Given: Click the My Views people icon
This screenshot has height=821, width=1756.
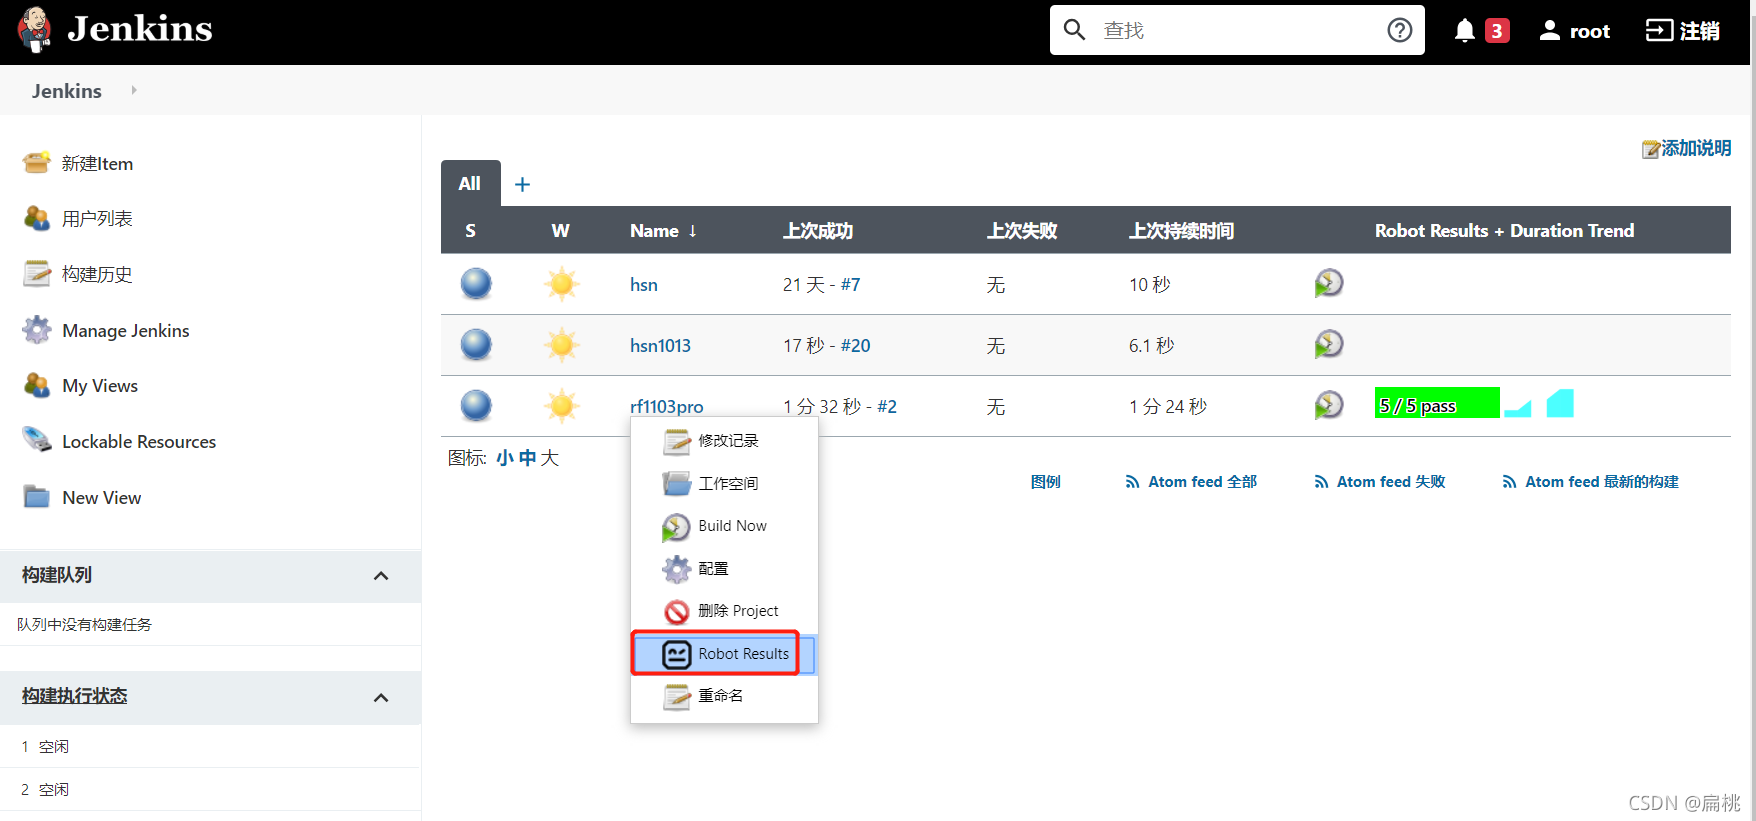Looking at the screenshot, I should tap(37, 385).
